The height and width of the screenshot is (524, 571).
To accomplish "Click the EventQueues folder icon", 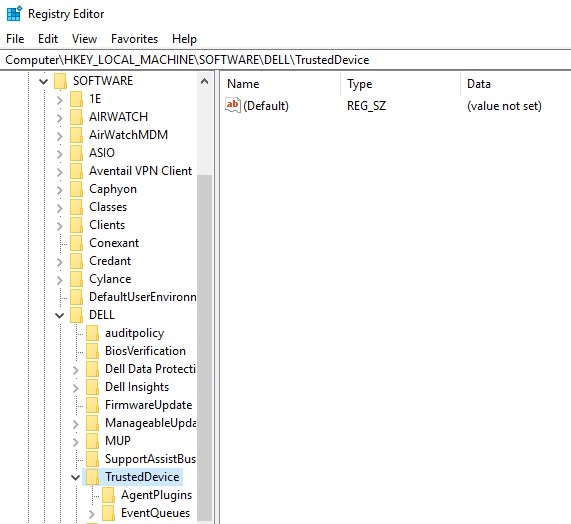I will tap(109, 513).
